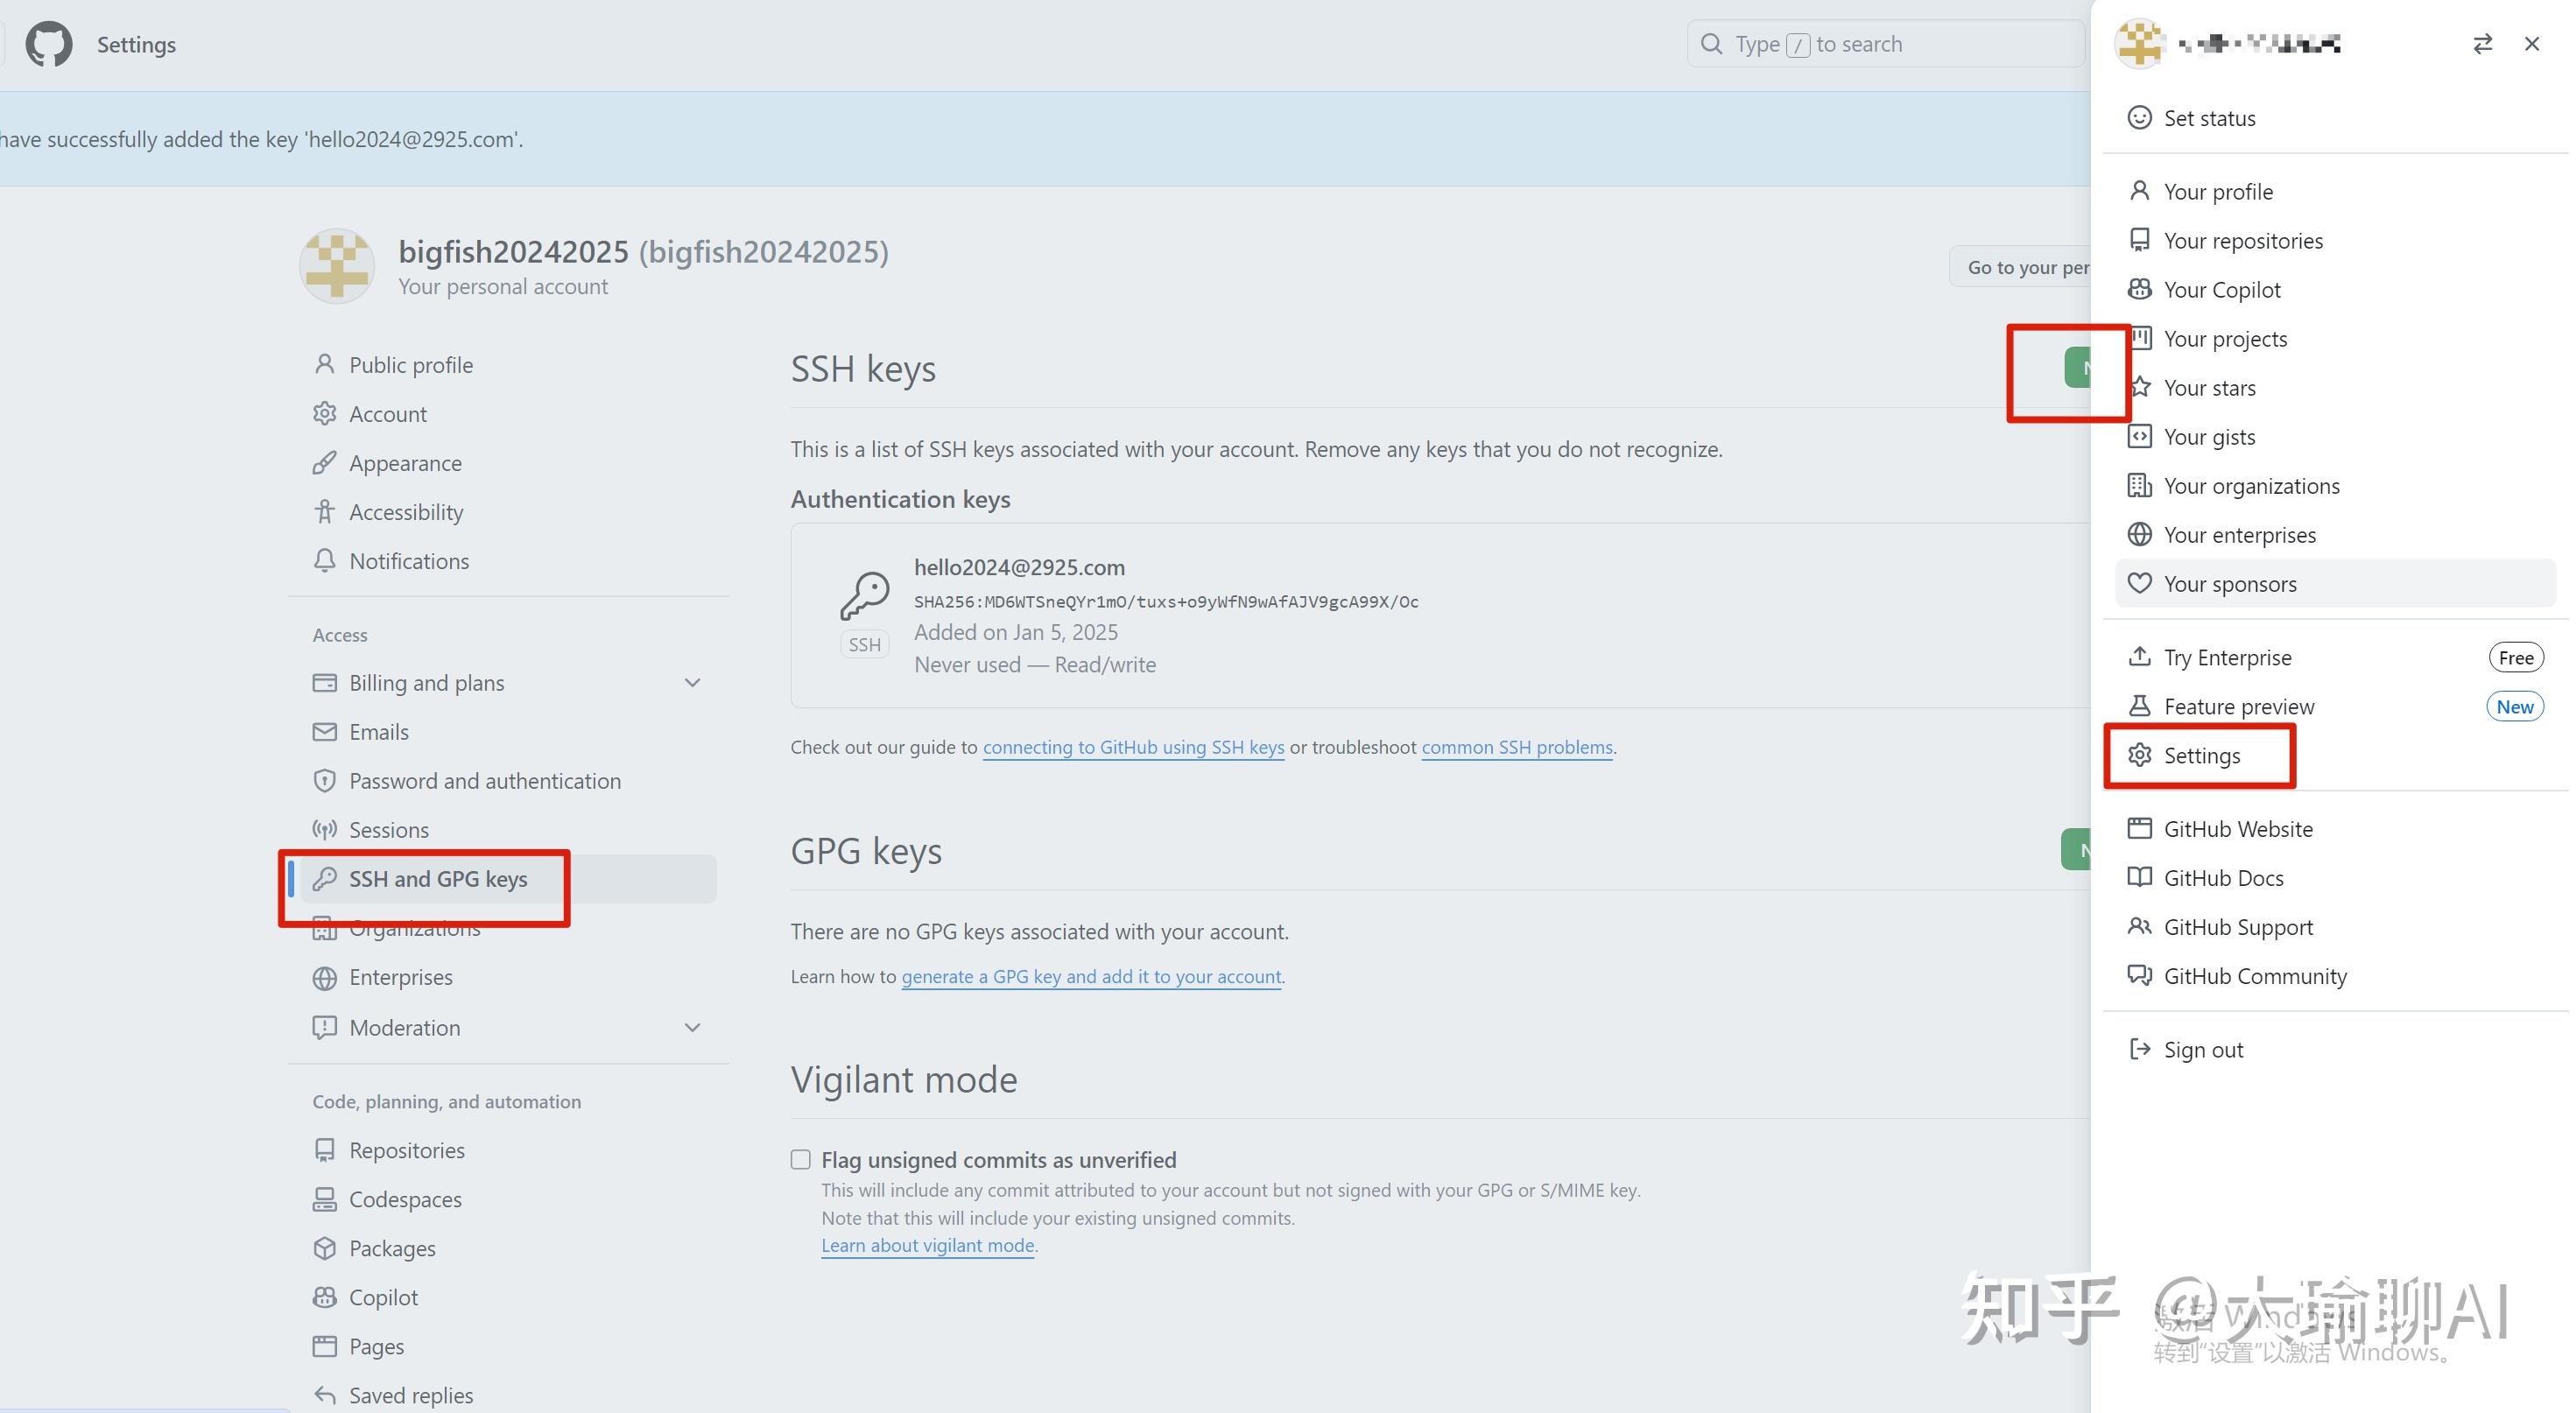Screen dimensions: 2576x1413
Task: Expand Billing and plans section
Action: point(692,683)
